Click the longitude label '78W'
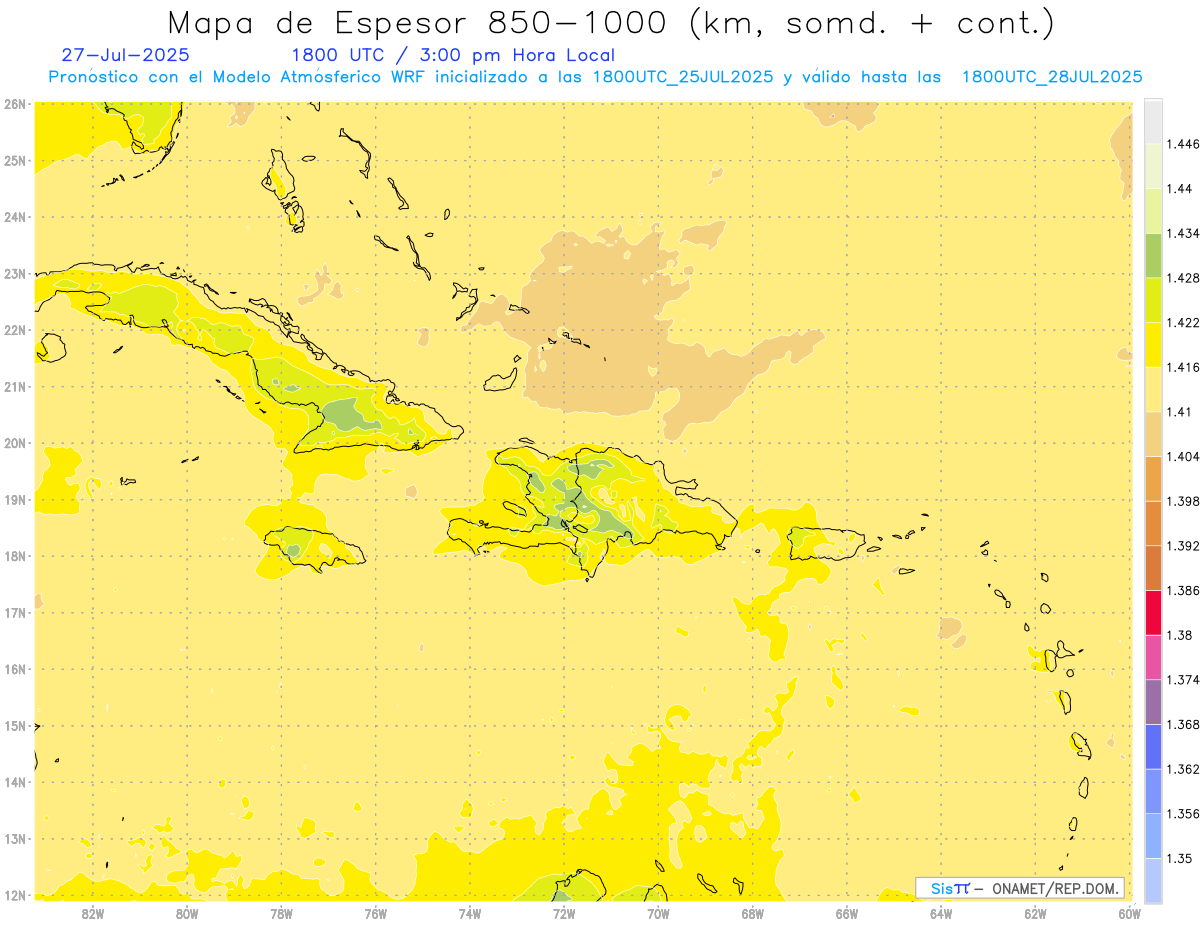Image resolution: width=1200 pixels, height=927 pixels. point(281,912)
